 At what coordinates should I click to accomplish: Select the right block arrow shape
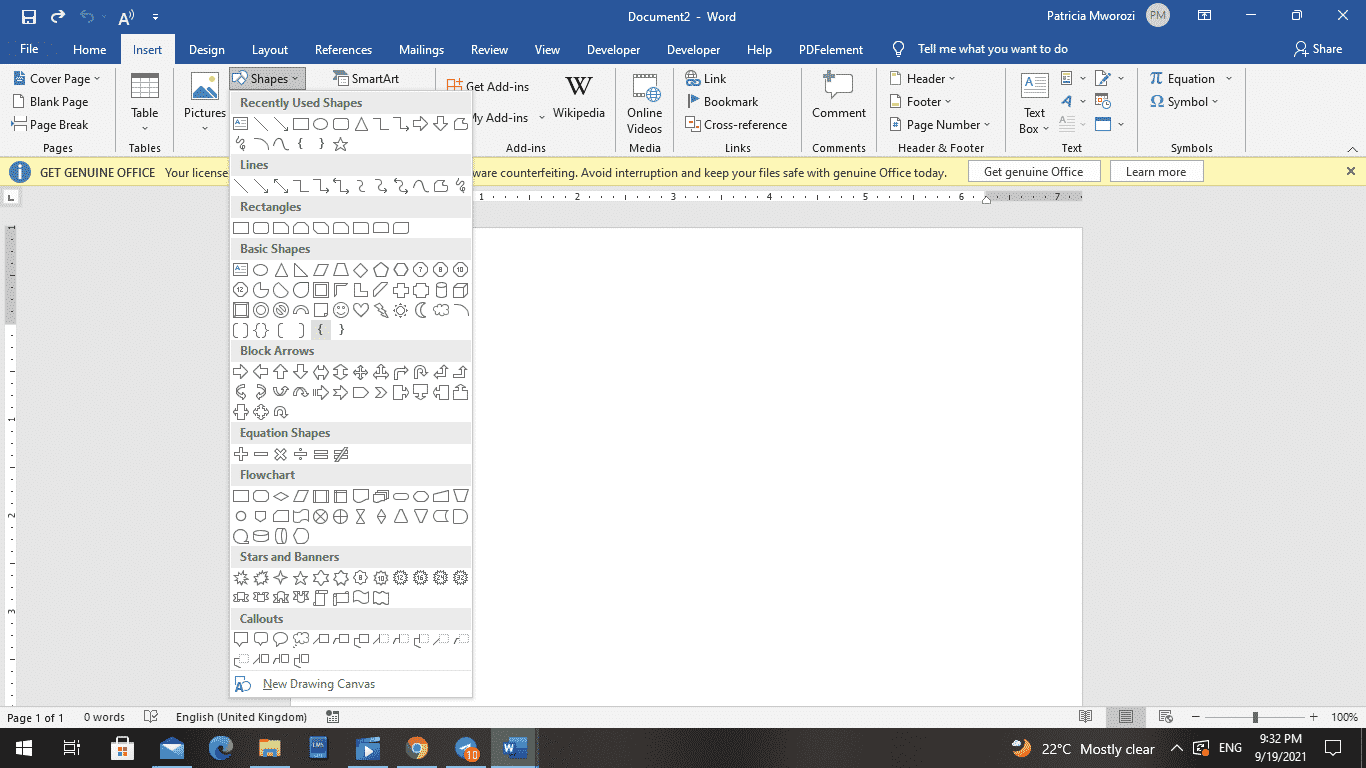240,371
